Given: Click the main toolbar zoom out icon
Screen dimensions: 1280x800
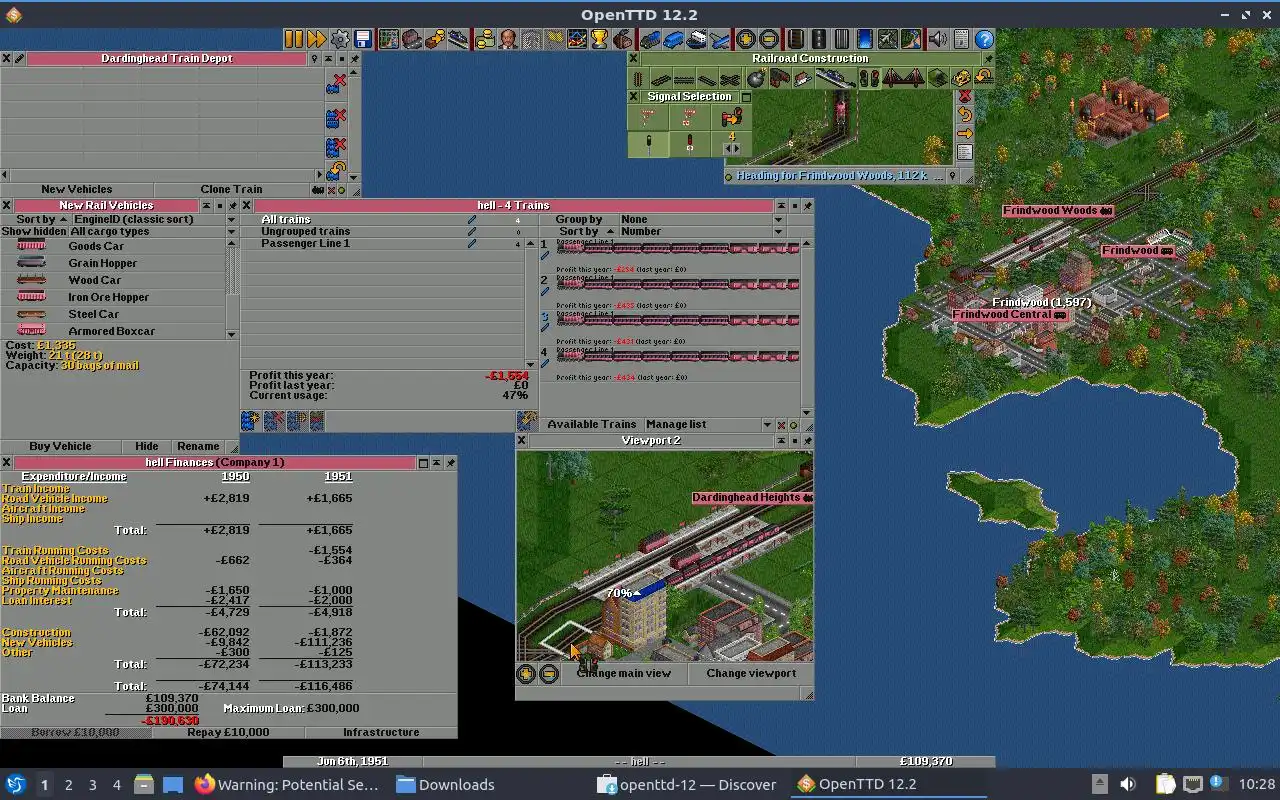Looking at the screenshot, I should coord(770,39).
